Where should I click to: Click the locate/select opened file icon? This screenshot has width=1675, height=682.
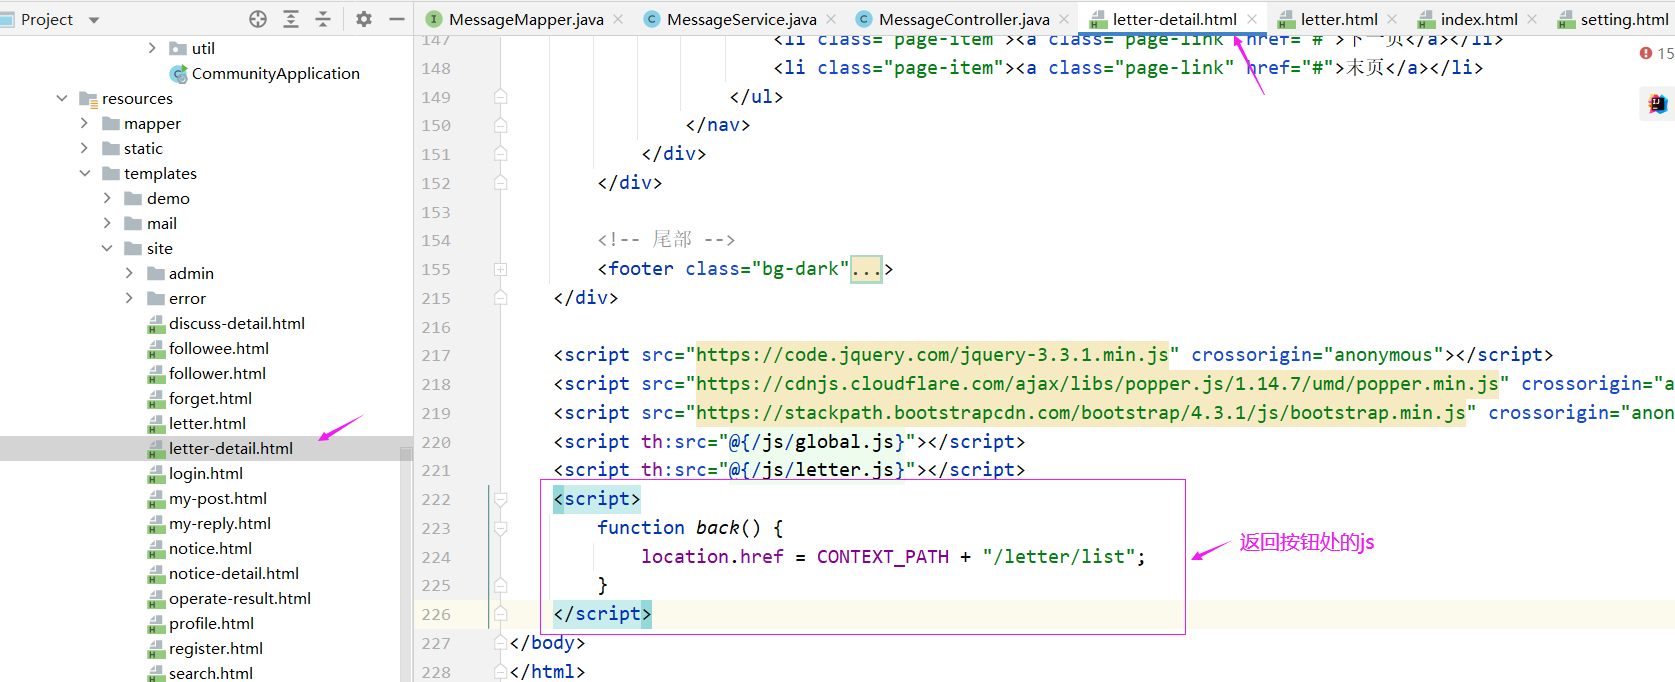pos(258,19)
